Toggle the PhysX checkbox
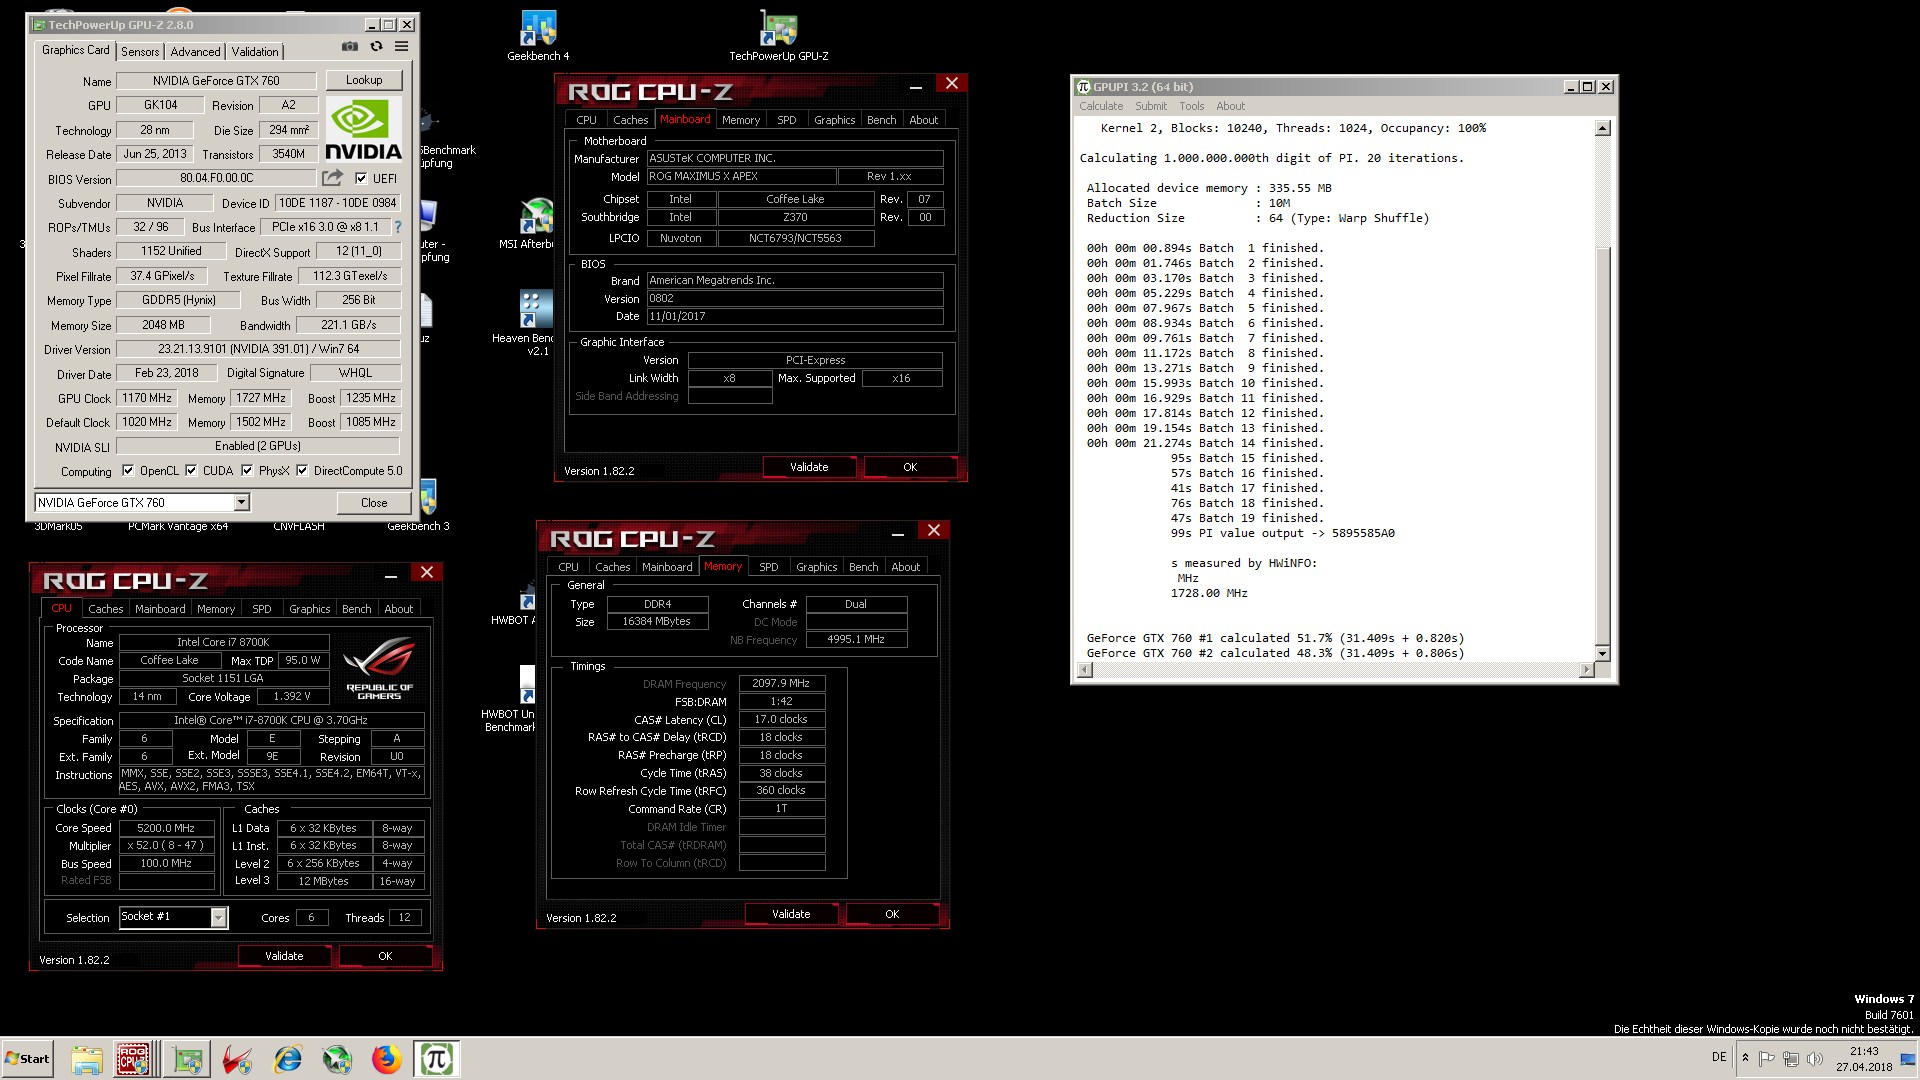This screenshot has width=1920, height=1080. point(247,470)
